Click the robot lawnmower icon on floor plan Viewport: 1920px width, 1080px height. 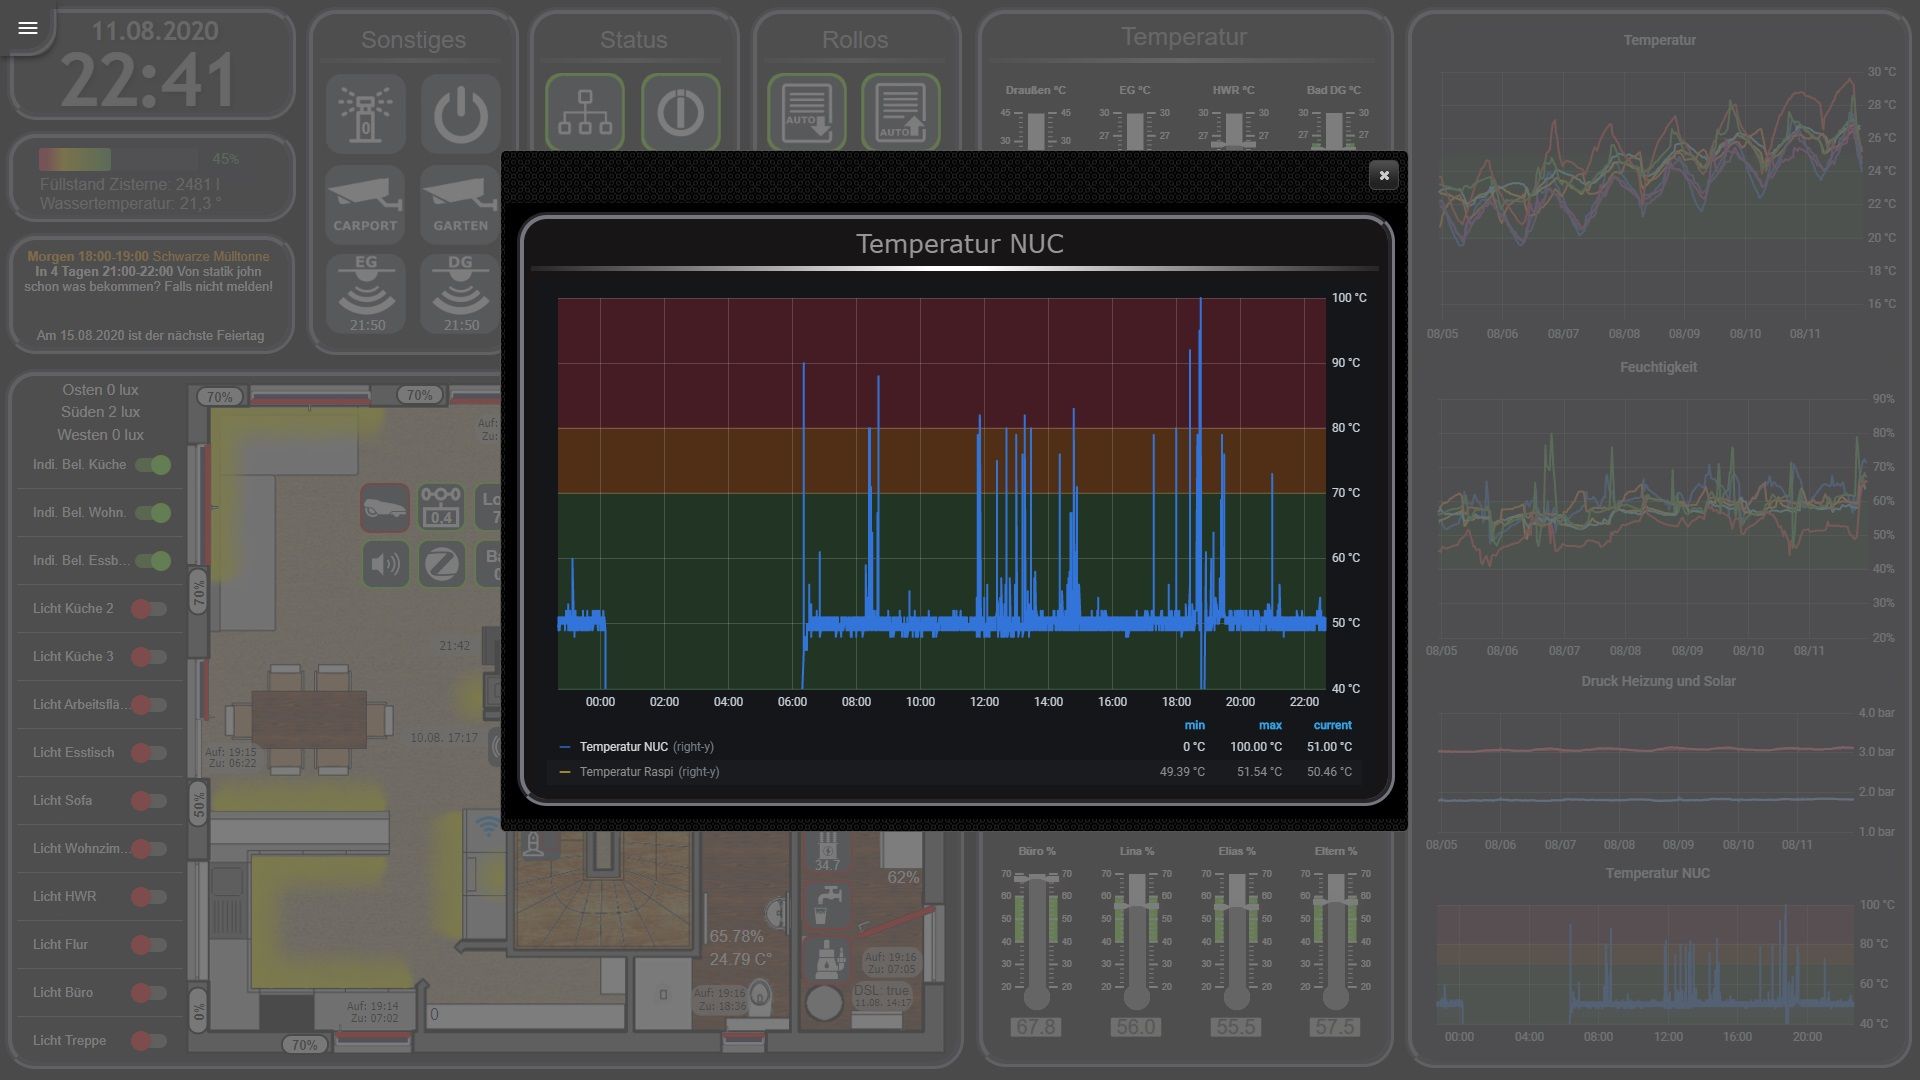[x=385, y=507]
